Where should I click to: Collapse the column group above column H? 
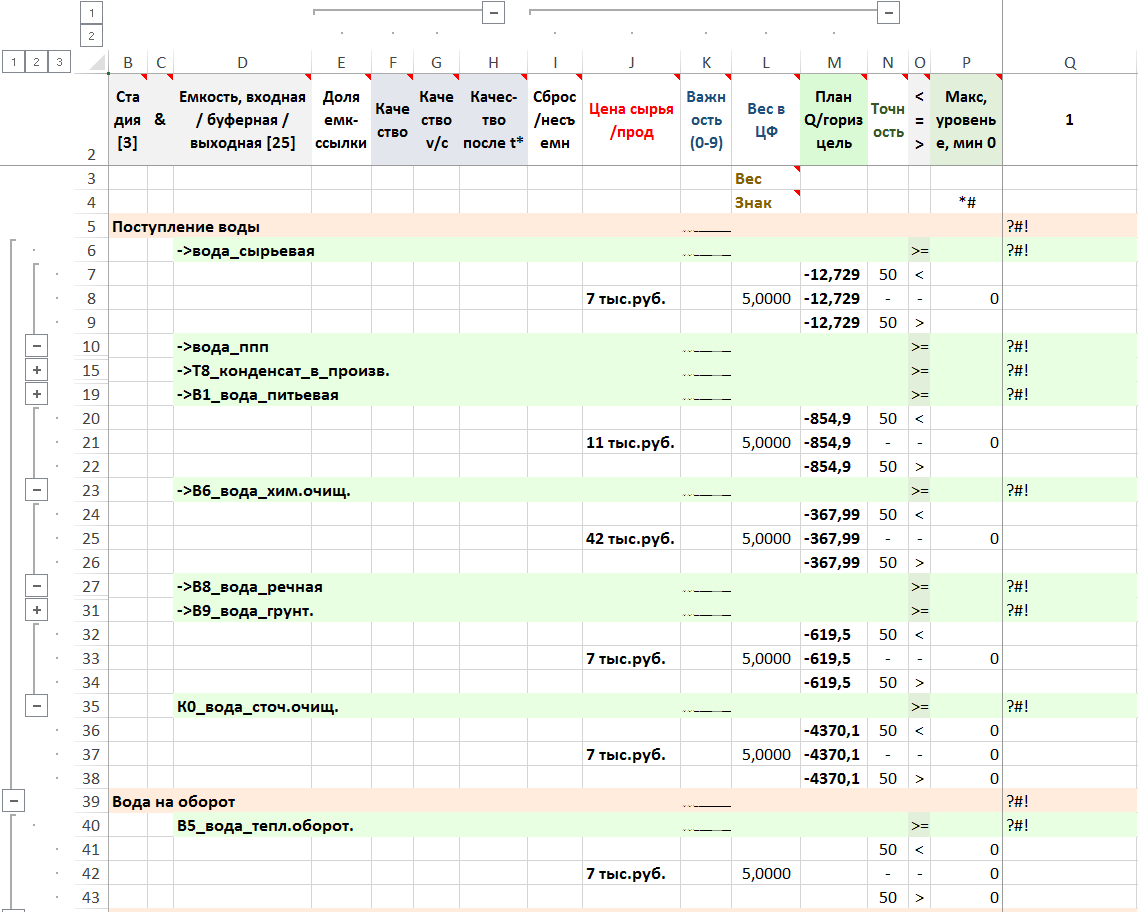tap(493, 13)
